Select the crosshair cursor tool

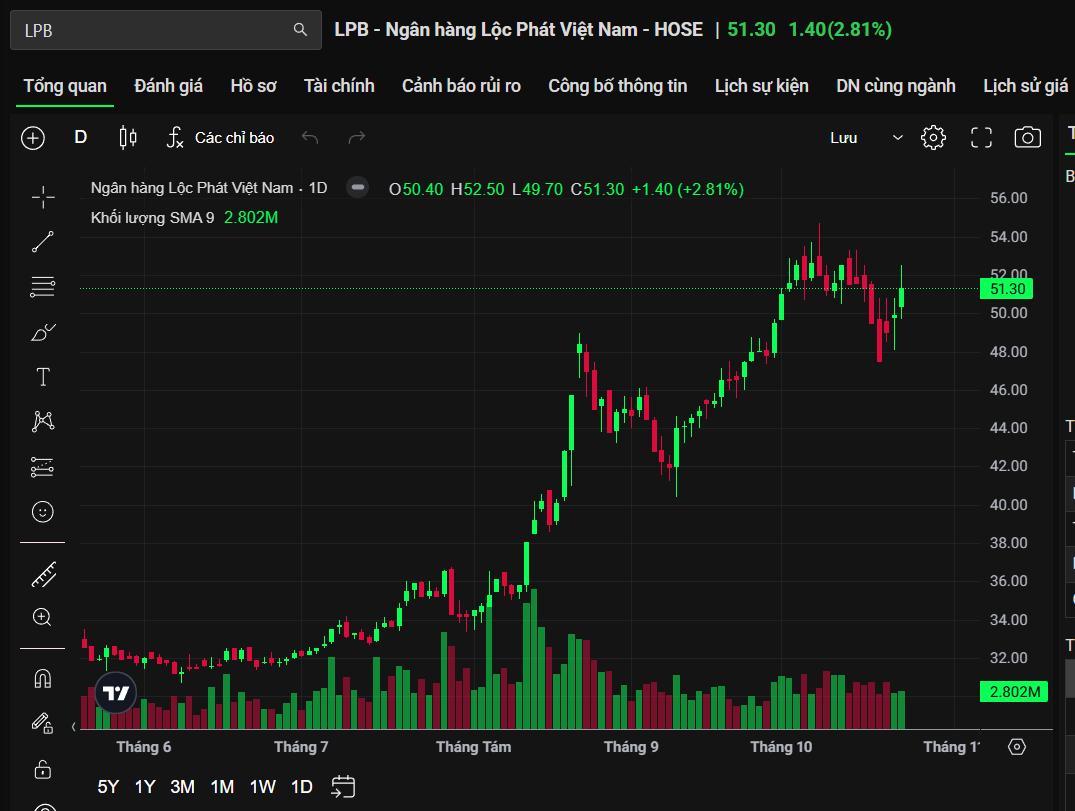[x=43, y=197]
